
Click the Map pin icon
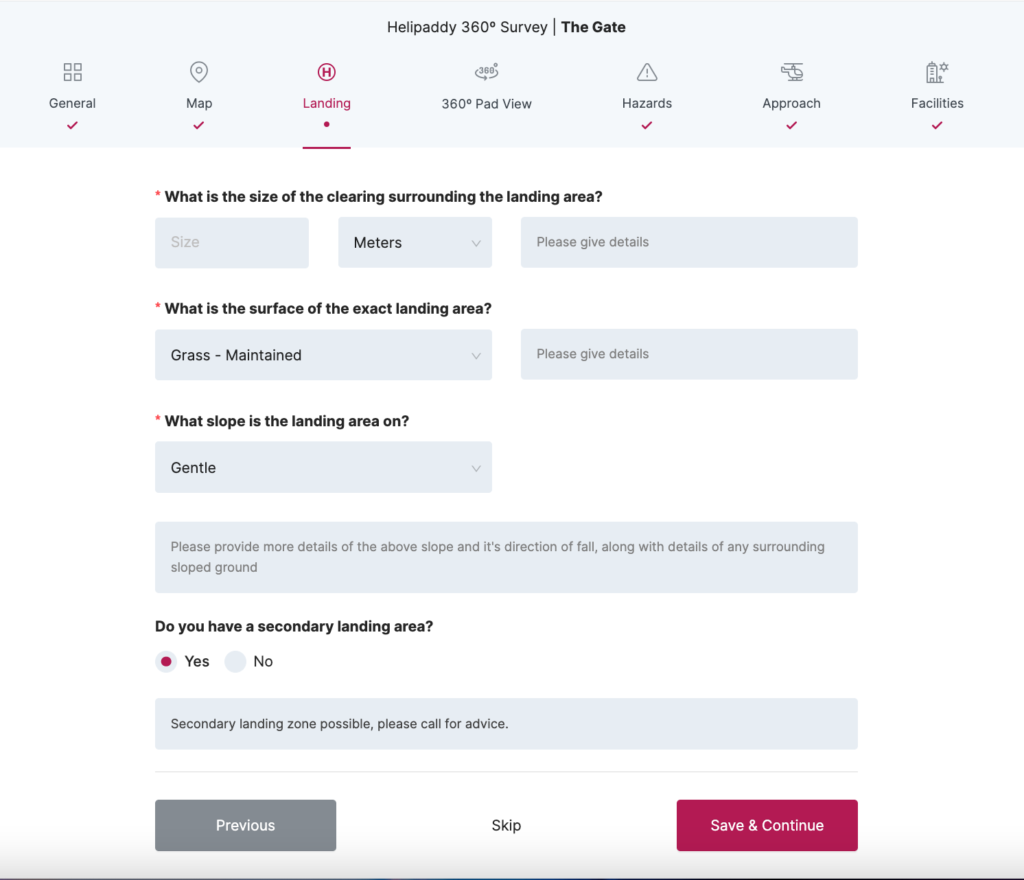tap(199, 72)
